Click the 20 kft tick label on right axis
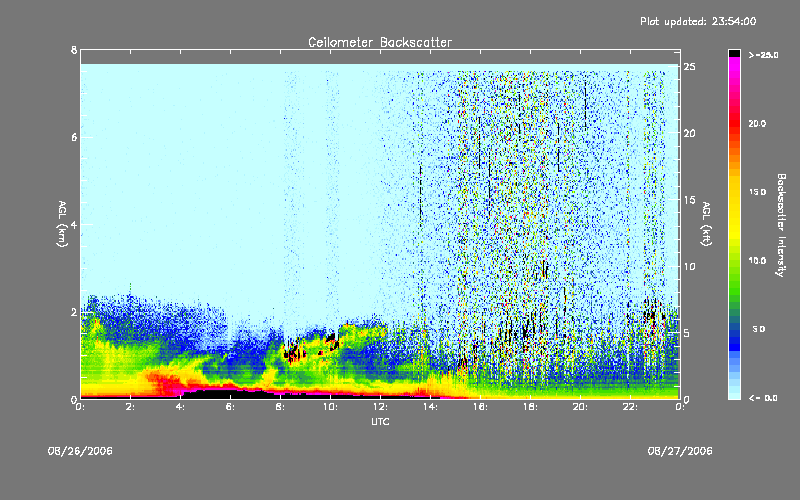Image resolution: width=800 pixels, height=500 pixels. pos(690,133)
